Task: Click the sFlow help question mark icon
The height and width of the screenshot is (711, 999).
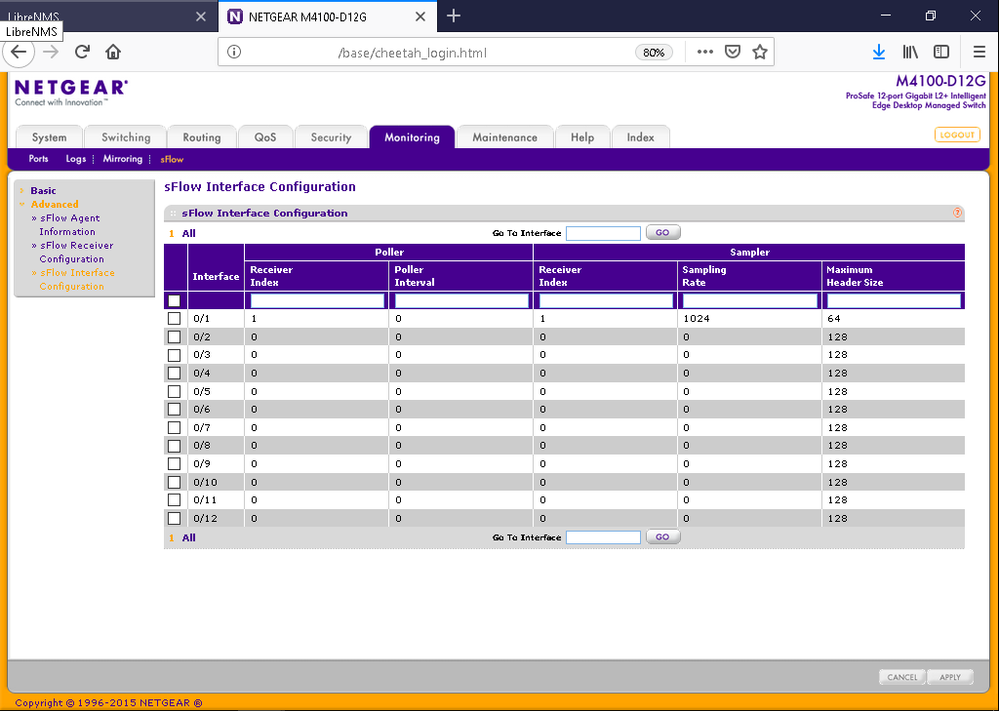Action: (x=958, y=213)
